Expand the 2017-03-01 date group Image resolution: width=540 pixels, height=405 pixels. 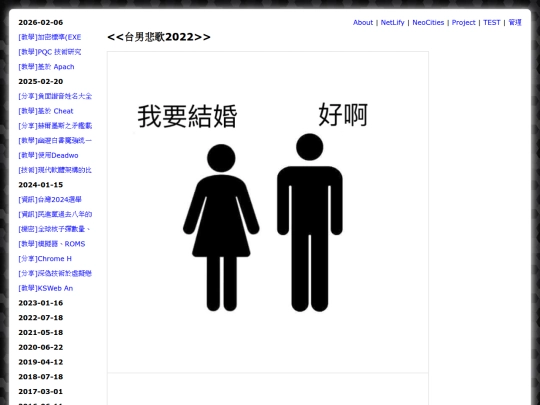[41, 392]
